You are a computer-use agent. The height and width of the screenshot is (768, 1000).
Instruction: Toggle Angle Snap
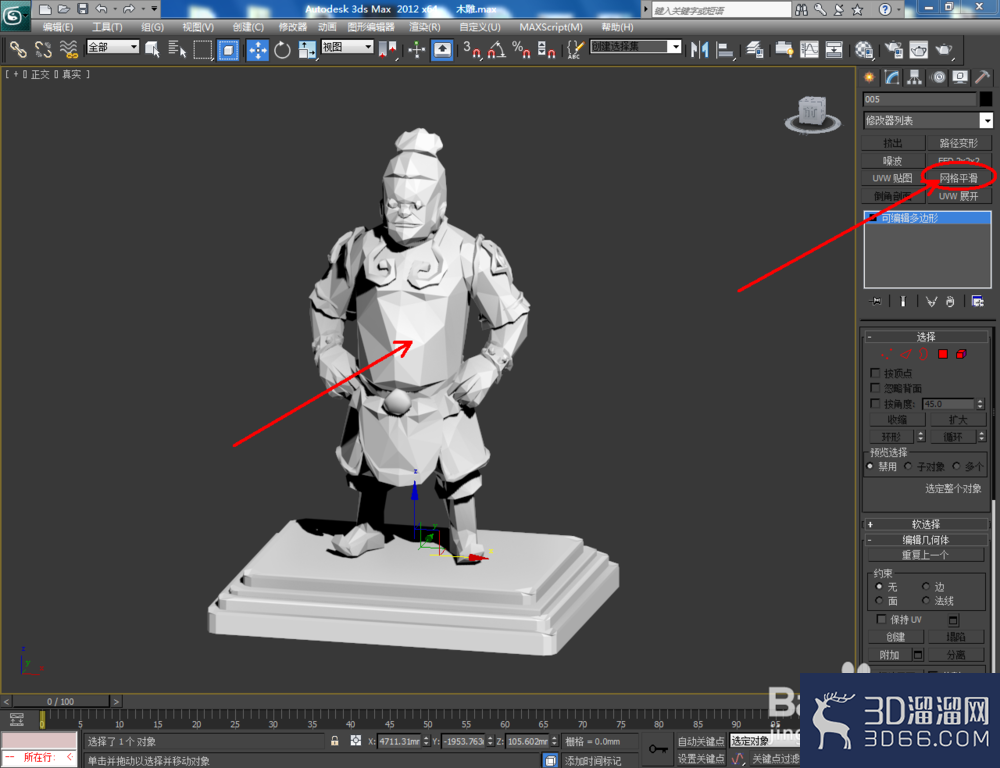tap(496, 49)
